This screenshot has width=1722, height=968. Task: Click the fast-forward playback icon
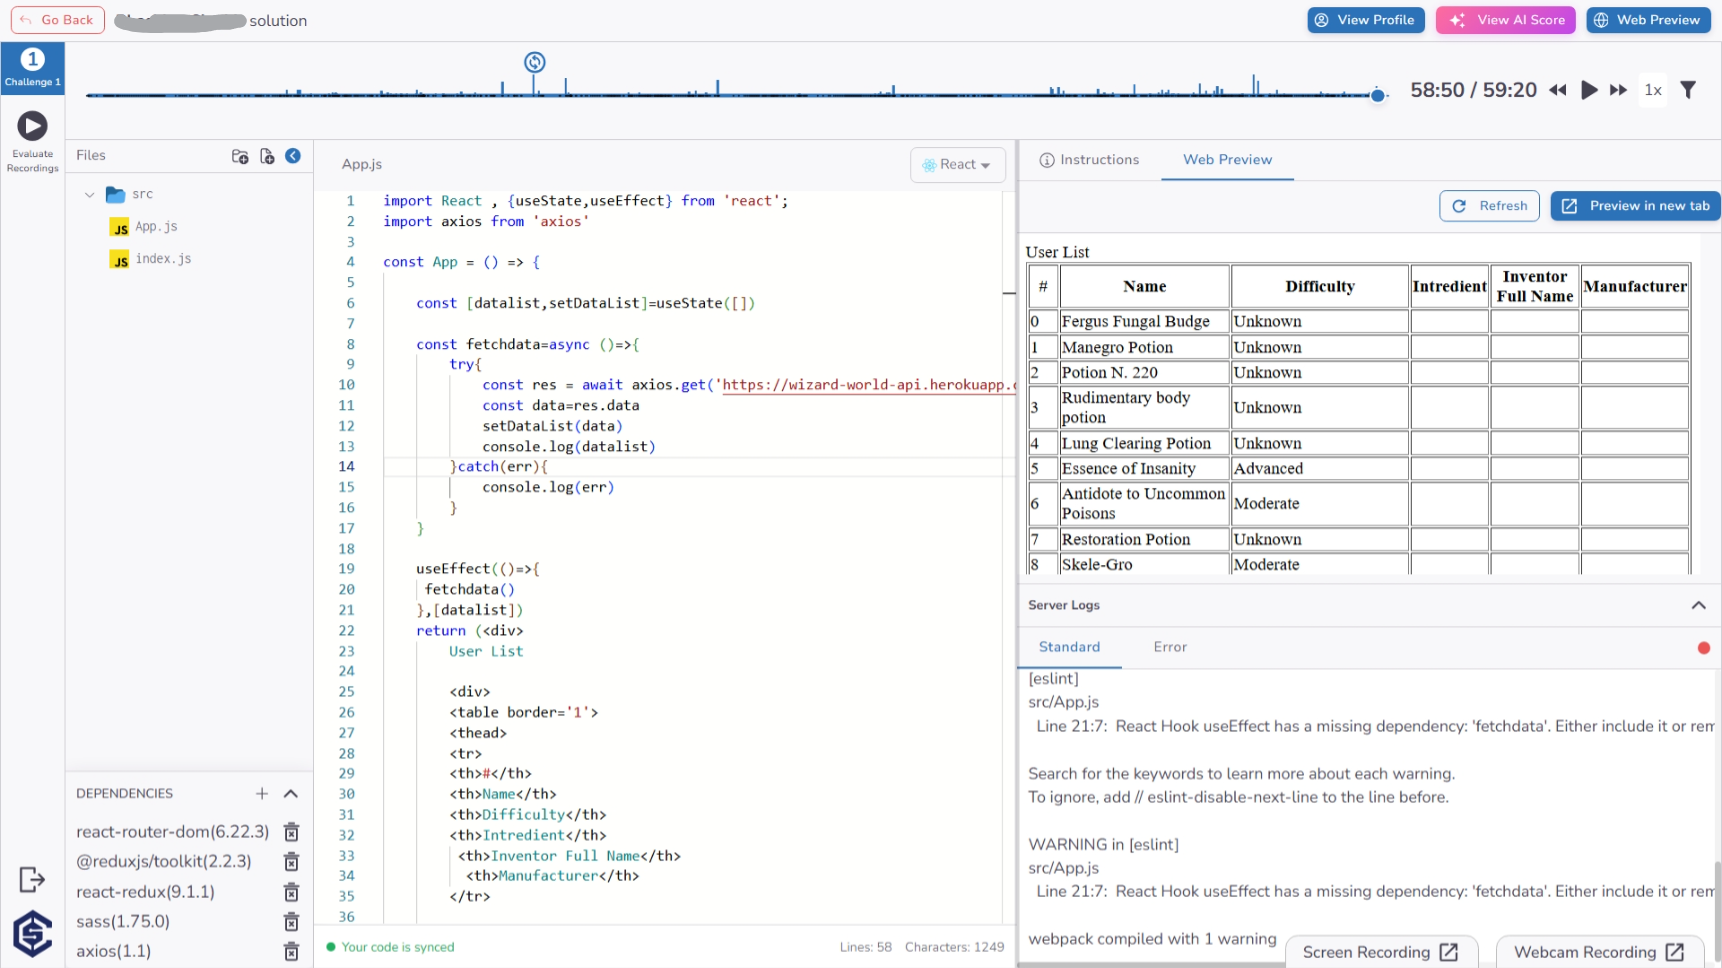1619,89
